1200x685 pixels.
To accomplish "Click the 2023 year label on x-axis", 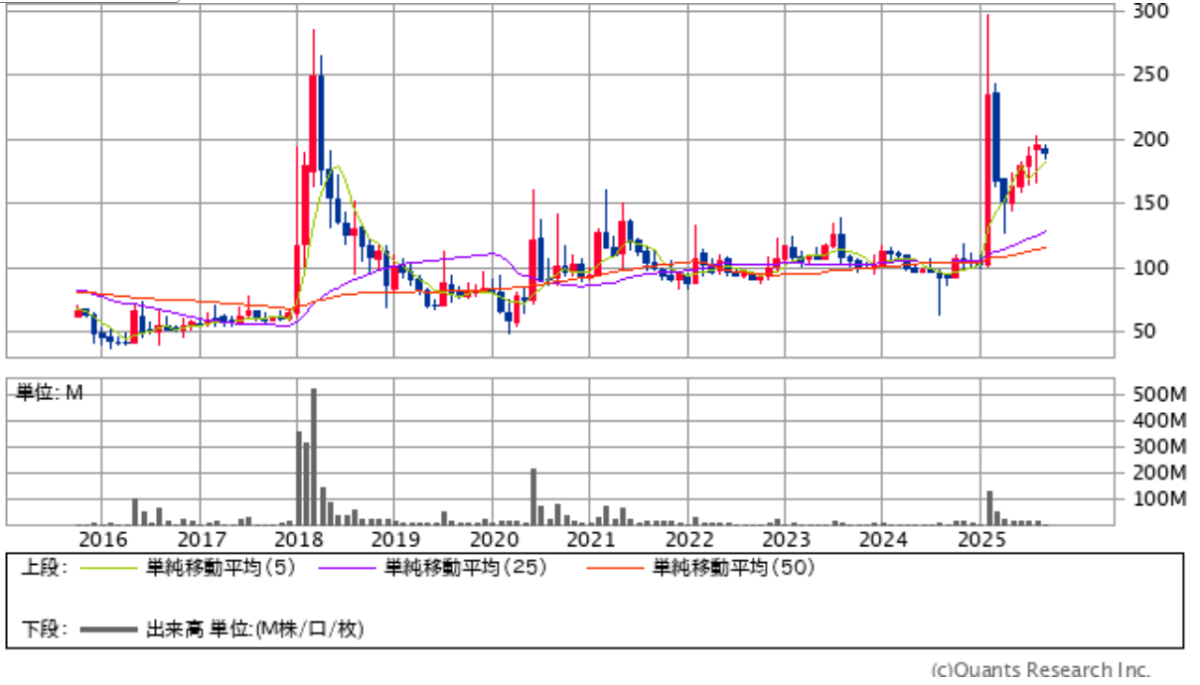I will (785, 540).
